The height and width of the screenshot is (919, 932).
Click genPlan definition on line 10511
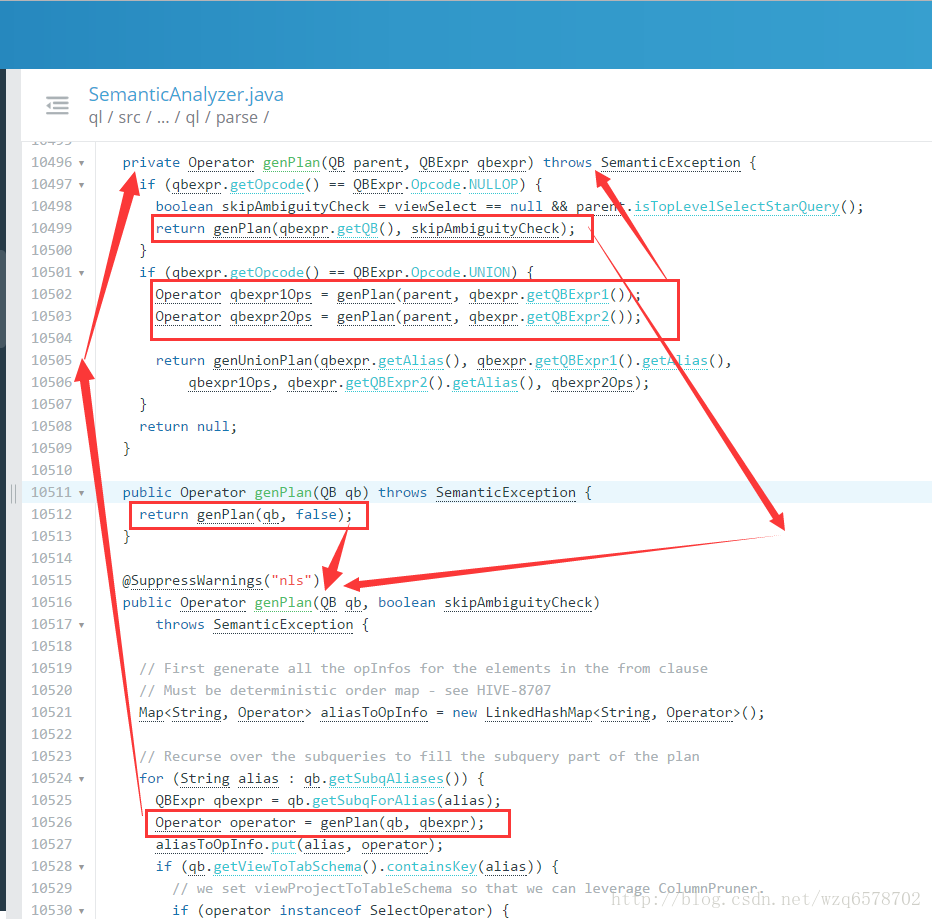(283, 493)
